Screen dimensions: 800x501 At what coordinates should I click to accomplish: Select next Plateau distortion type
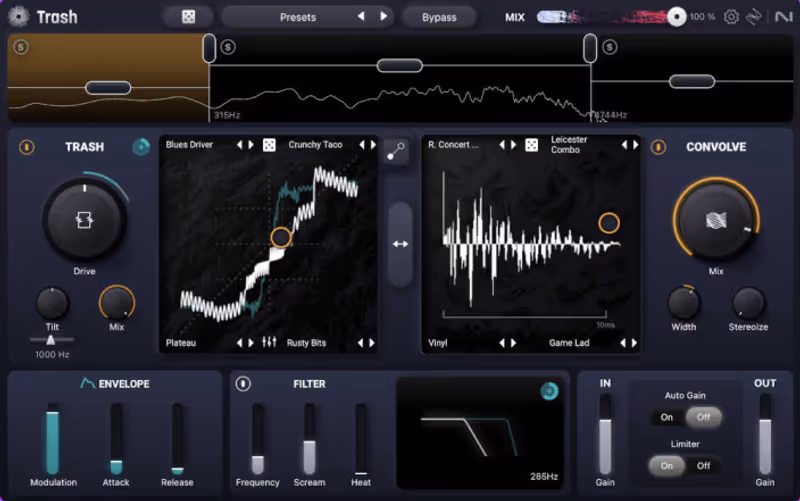click(x=251, y=343)
